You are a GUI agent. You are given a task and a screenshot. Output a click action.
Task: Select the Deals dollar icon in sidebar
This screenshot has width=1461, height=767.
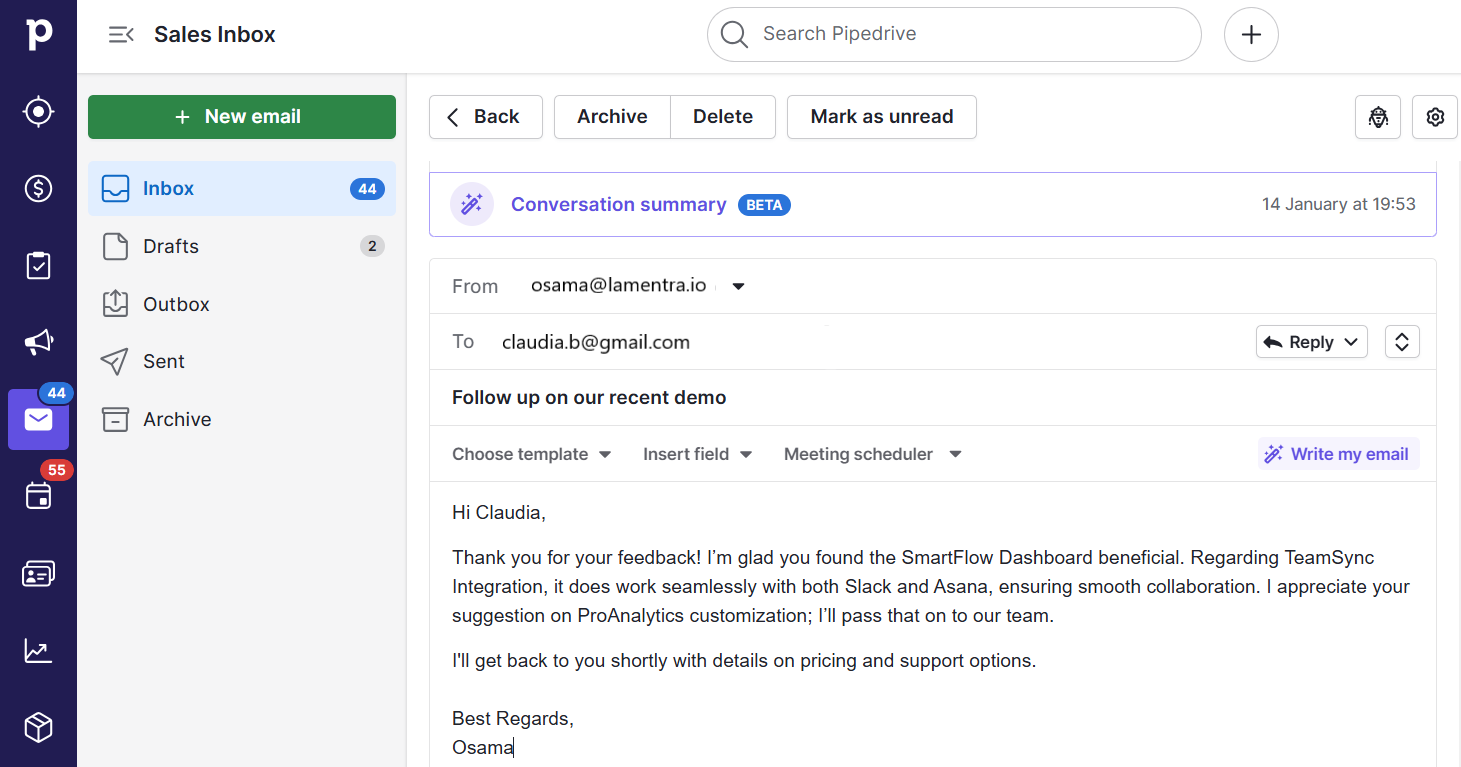38,188
